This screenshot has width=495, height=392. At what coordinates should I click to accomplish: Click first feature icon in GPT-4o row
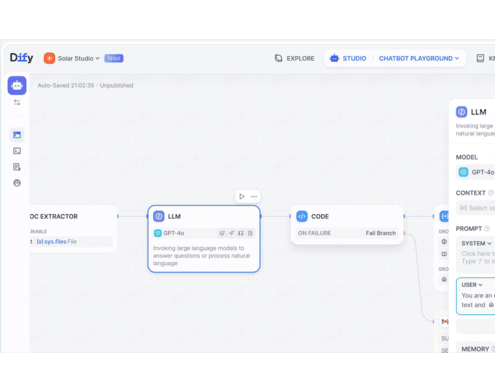click(222, 233)
